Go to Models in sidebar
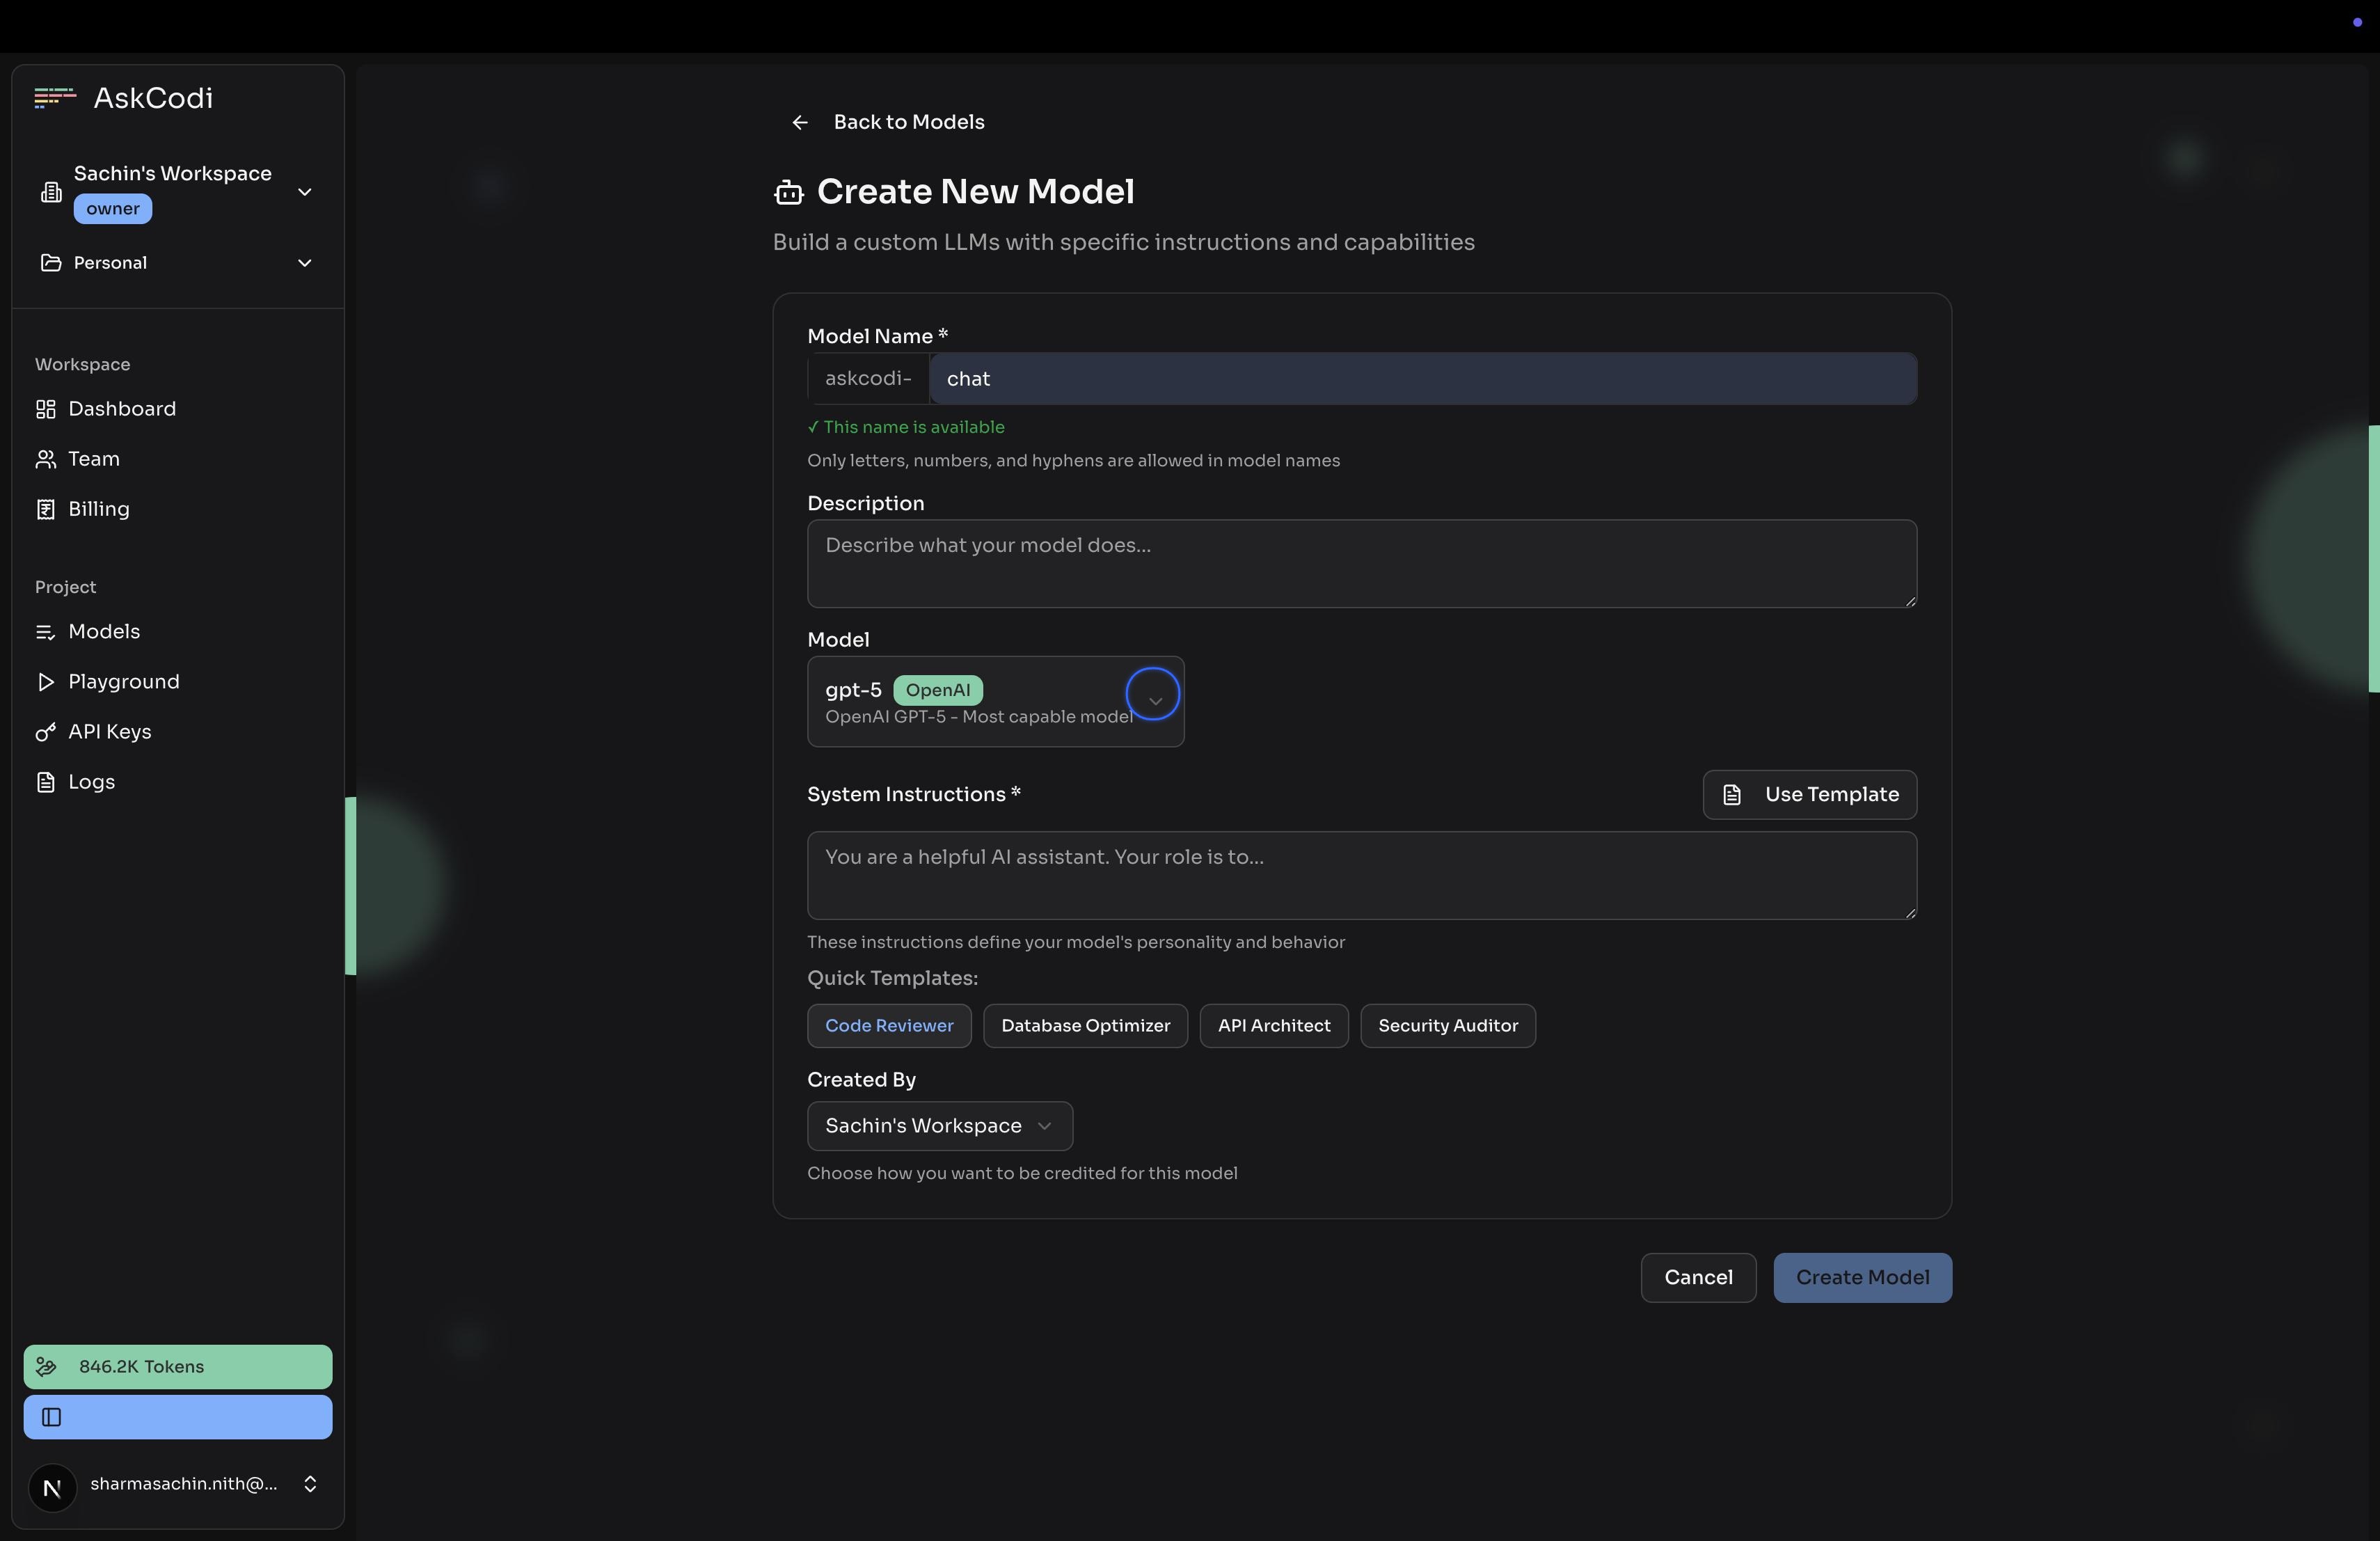Viewport: 2380px width, 1541px height. pos(104,632)
